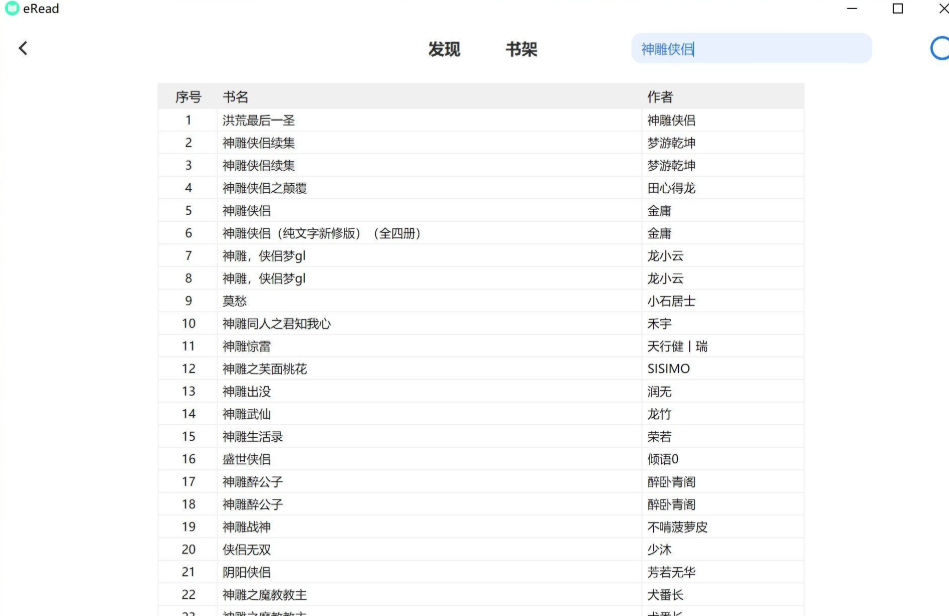Click author 神雕侠侣 in row 1
This screenshot has height=616, width=949.
click(671, 120)
